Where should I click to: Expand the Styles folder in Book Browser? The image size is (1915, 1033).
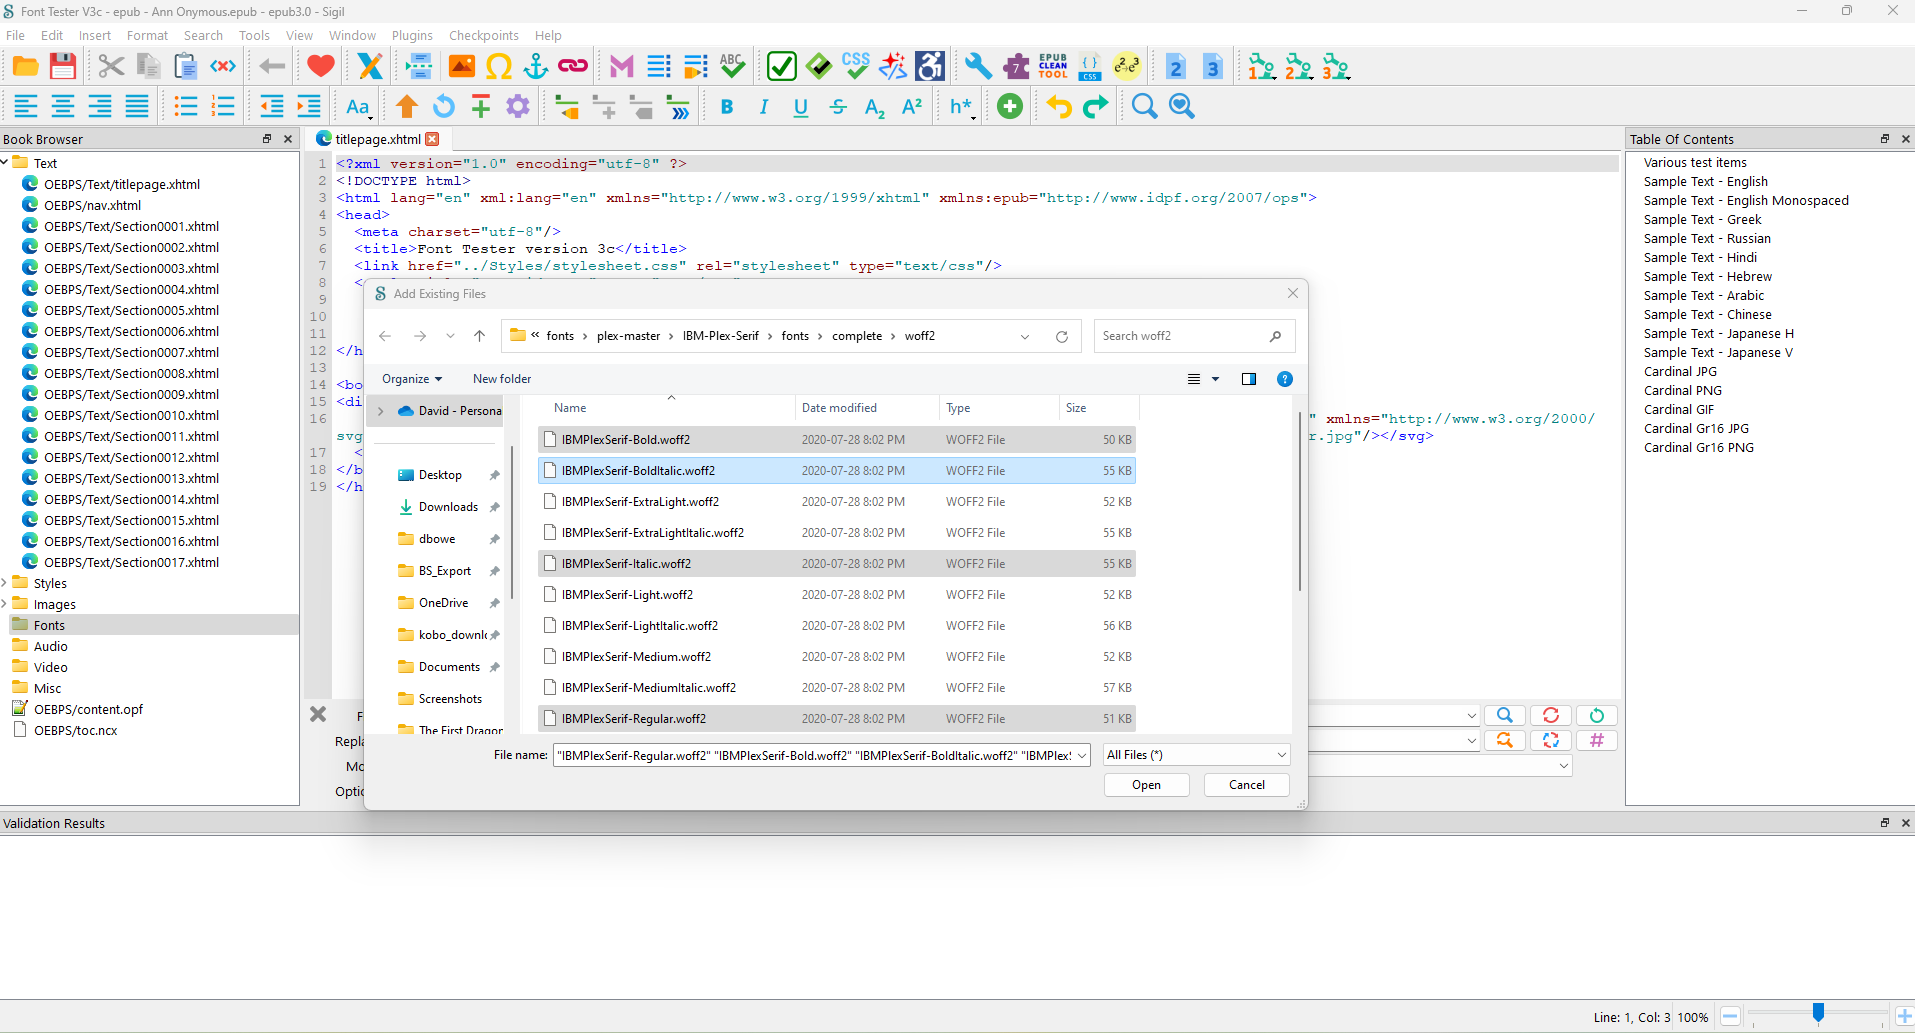6,583
